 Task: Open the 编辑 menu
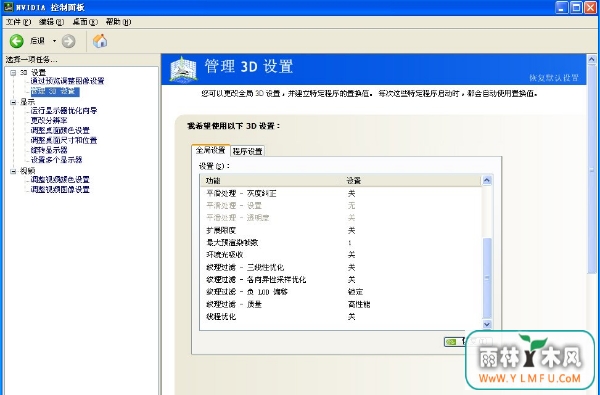(51, 22)
